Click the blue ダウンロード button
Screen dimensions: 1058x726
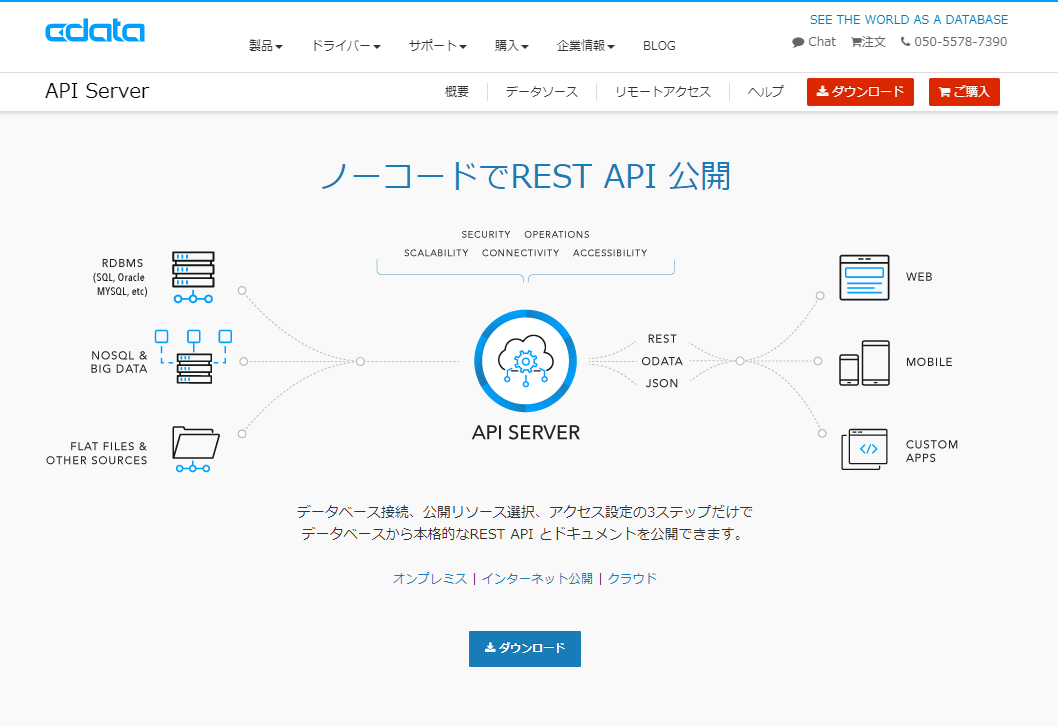coord(525,648)
